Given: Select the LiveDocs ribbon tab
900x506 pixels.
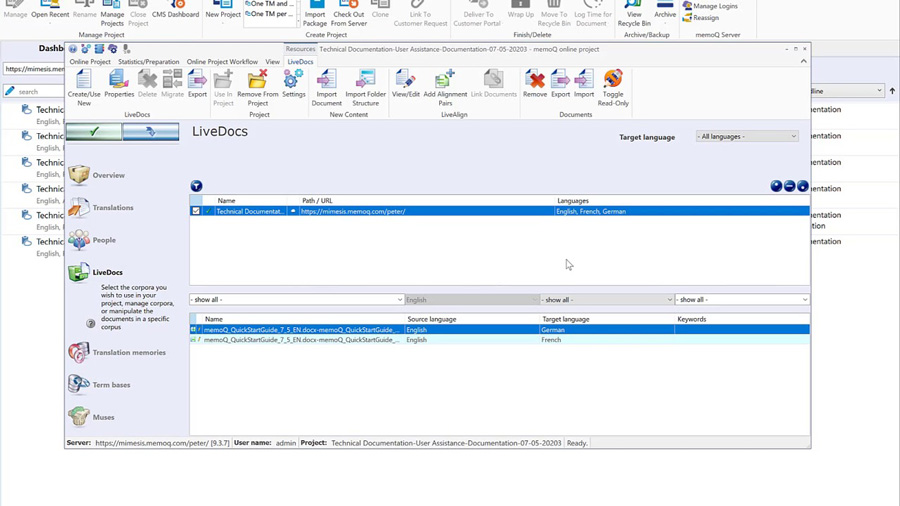Looking at the screenshot, I should click(x=300, y=61).
